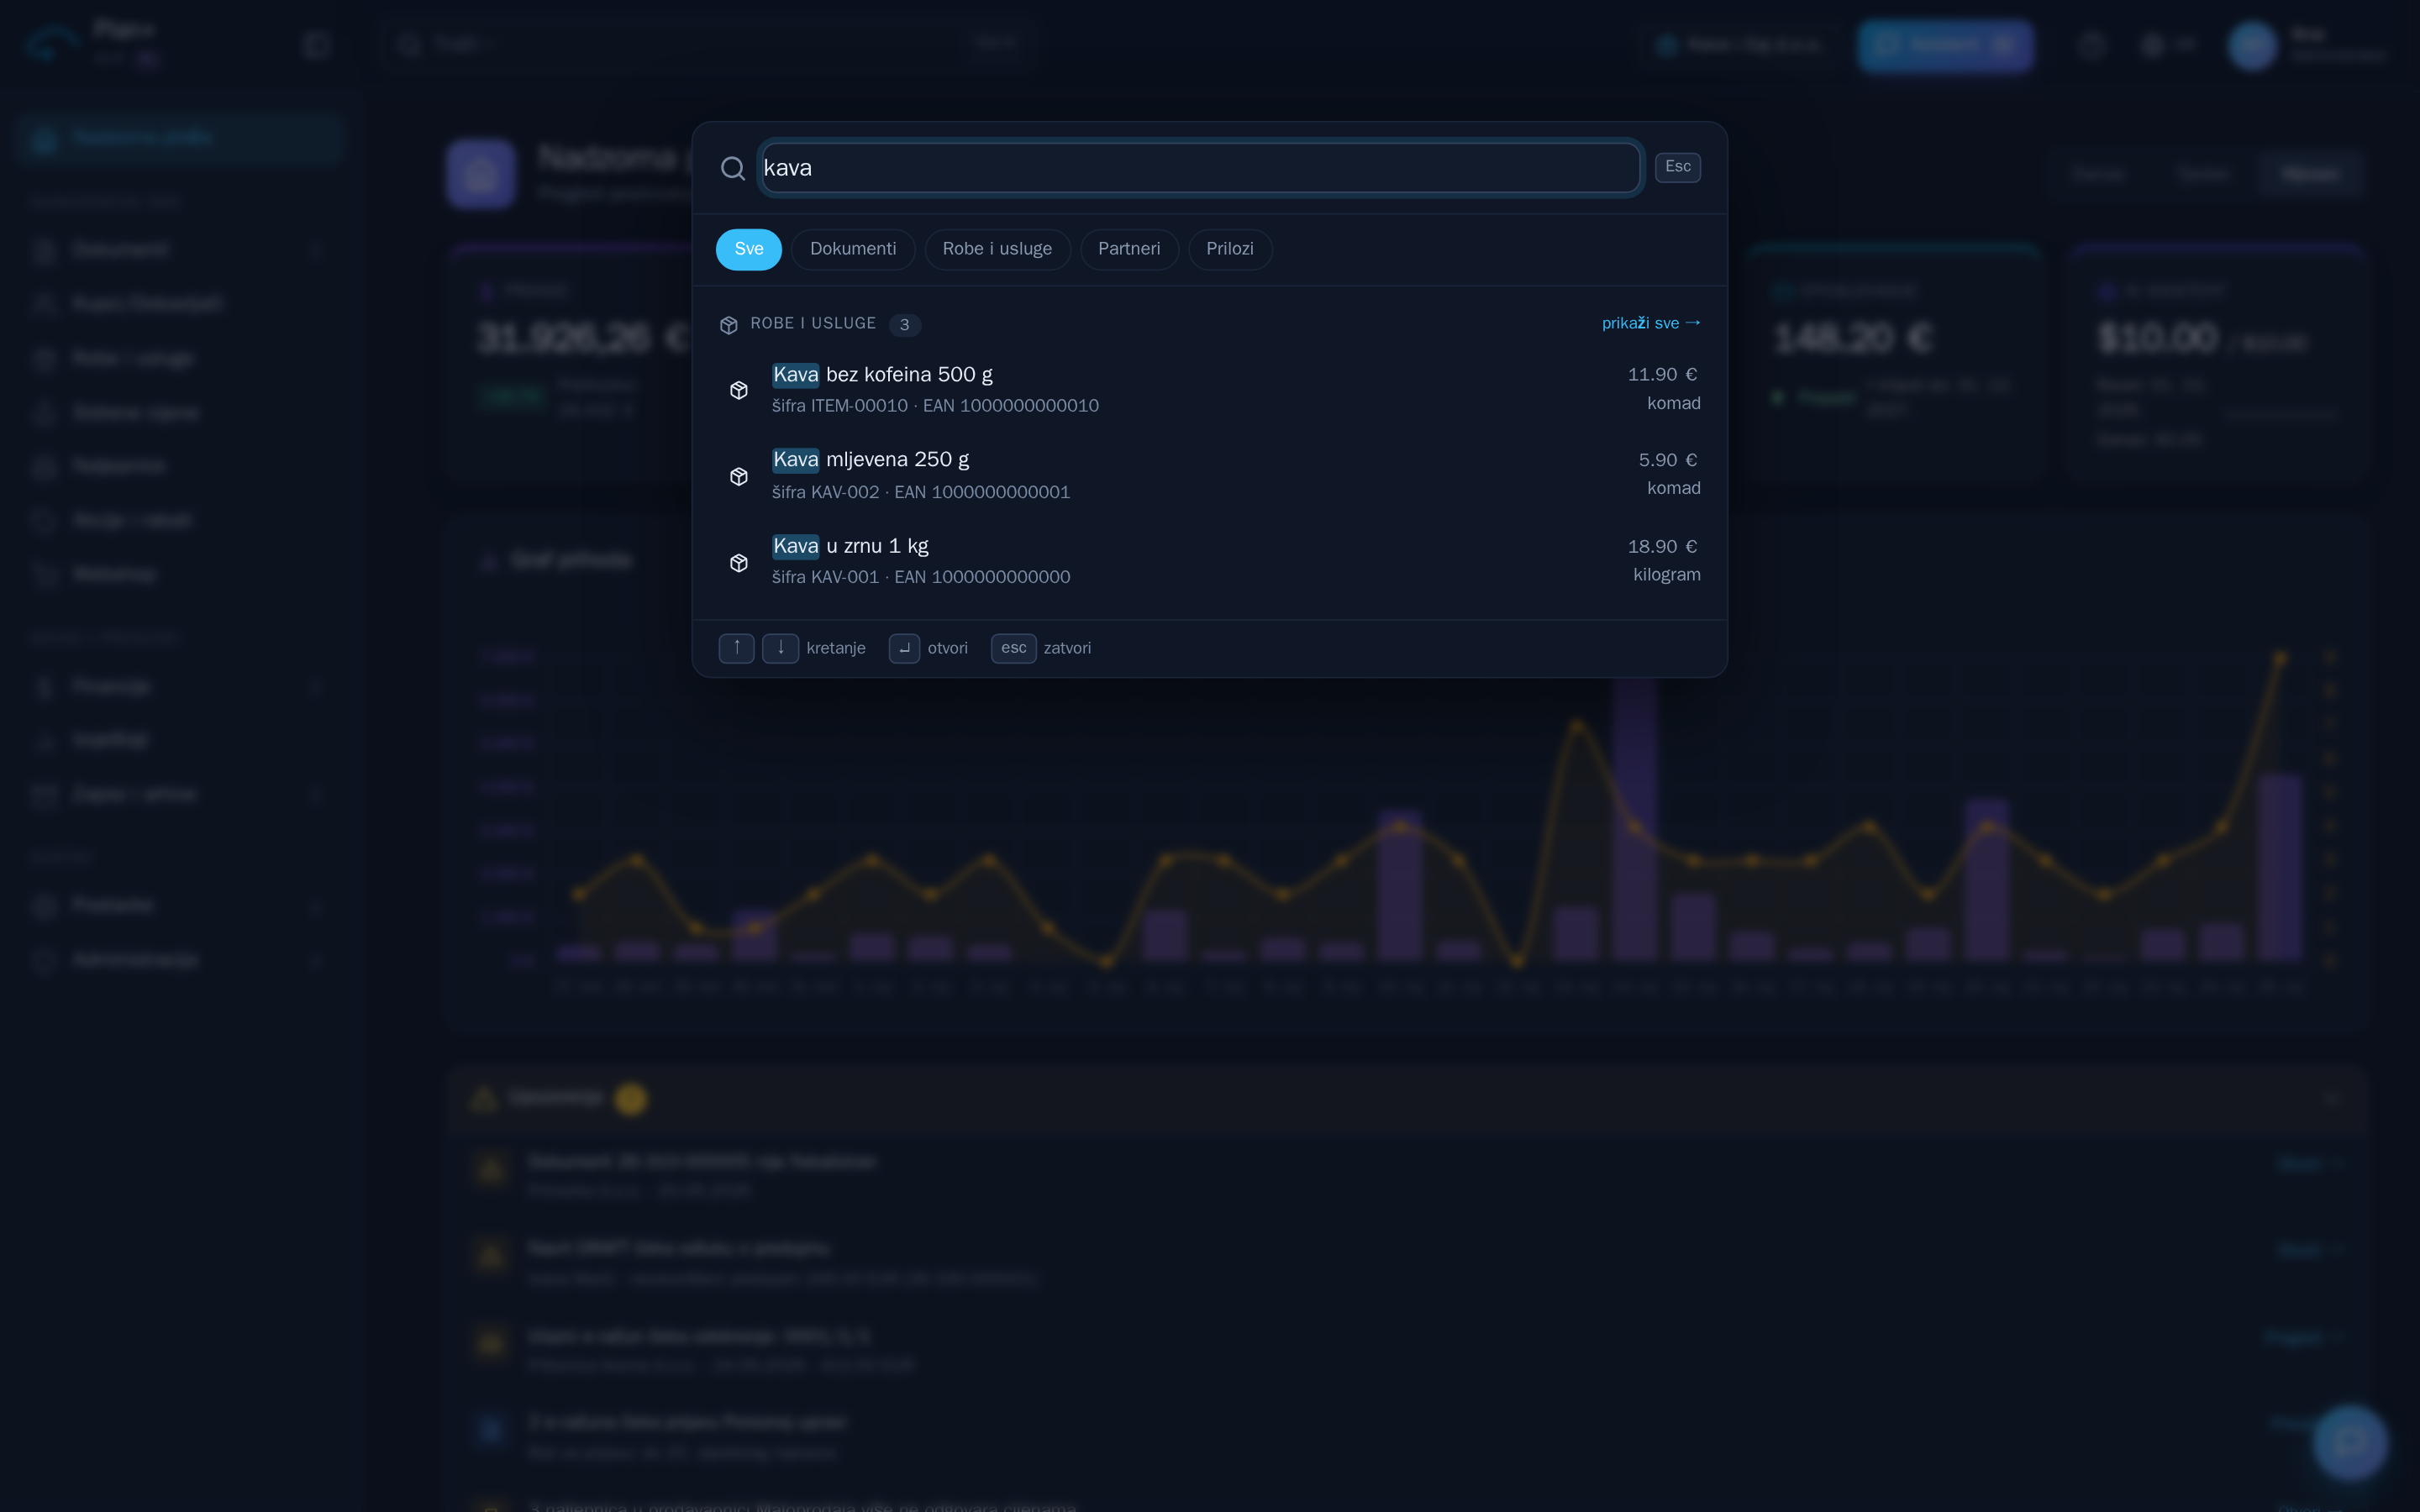Click the unit komad under 5.90 €

[1674, 488]
